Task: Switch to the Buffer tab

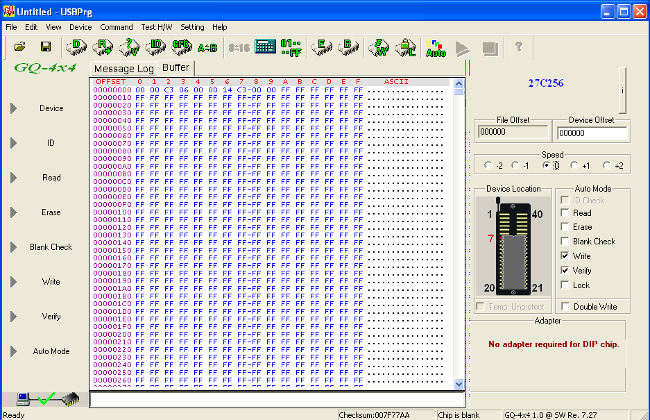Action: pos(176,68)
